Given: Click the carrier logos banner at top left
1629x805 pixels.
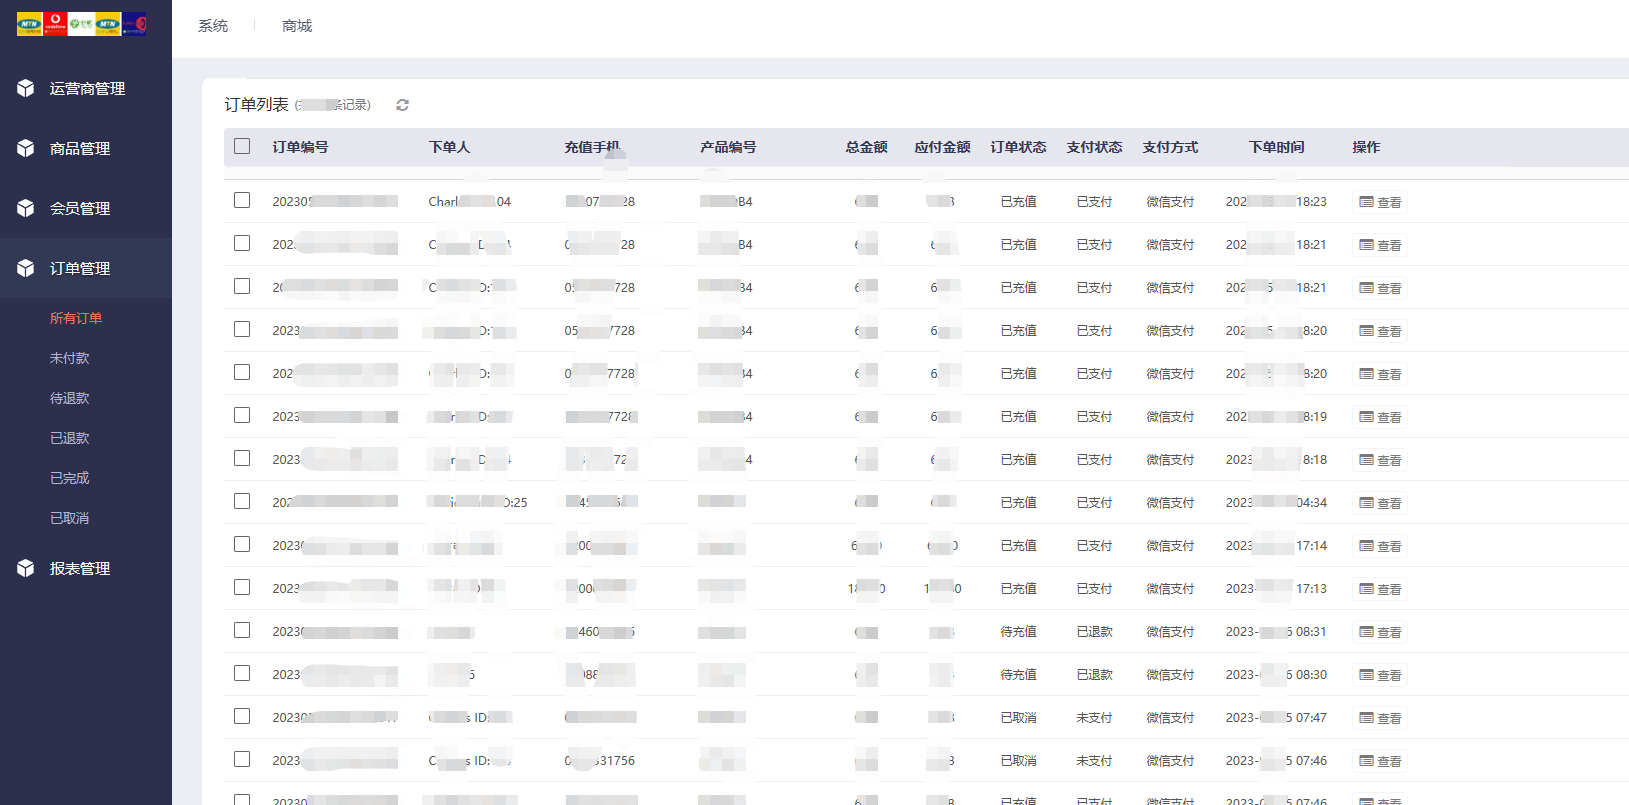Looking at the screenshot, I should 82,24.
